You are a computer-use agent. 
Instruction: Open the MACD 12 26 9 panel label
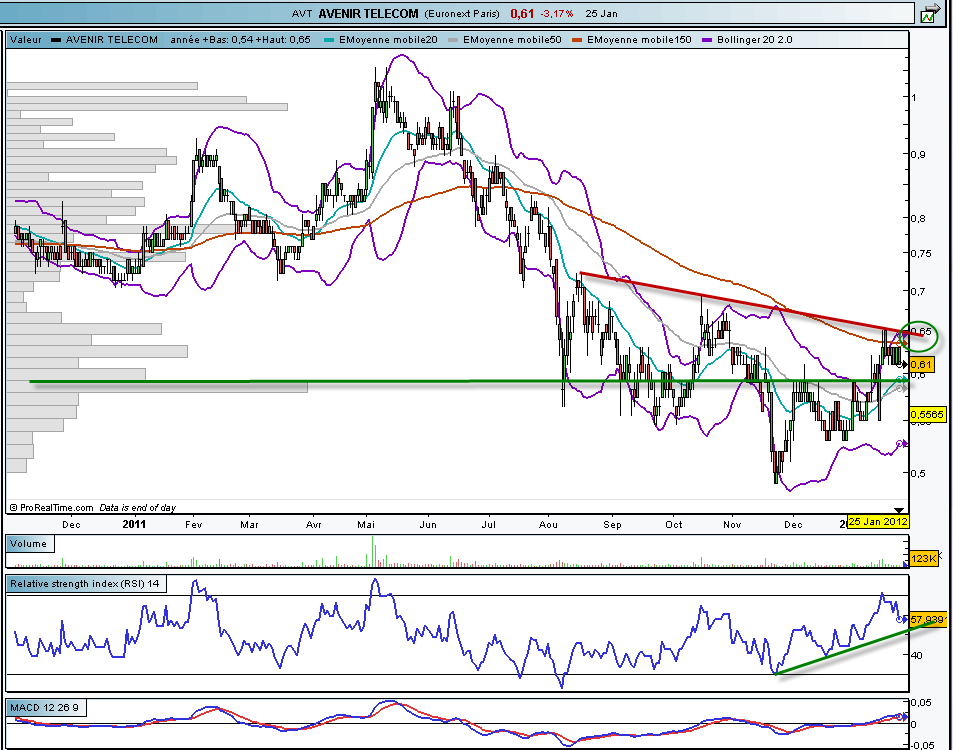coord(46,708)
